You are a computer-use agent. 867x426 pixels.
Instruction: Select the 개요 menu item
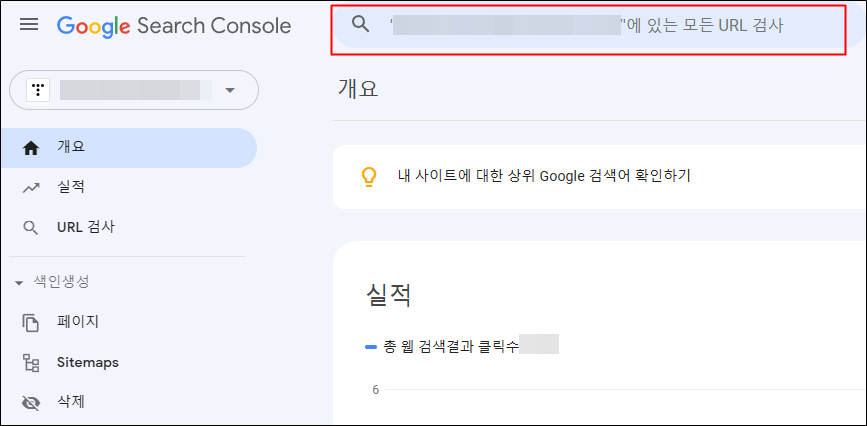pos(129,148)
